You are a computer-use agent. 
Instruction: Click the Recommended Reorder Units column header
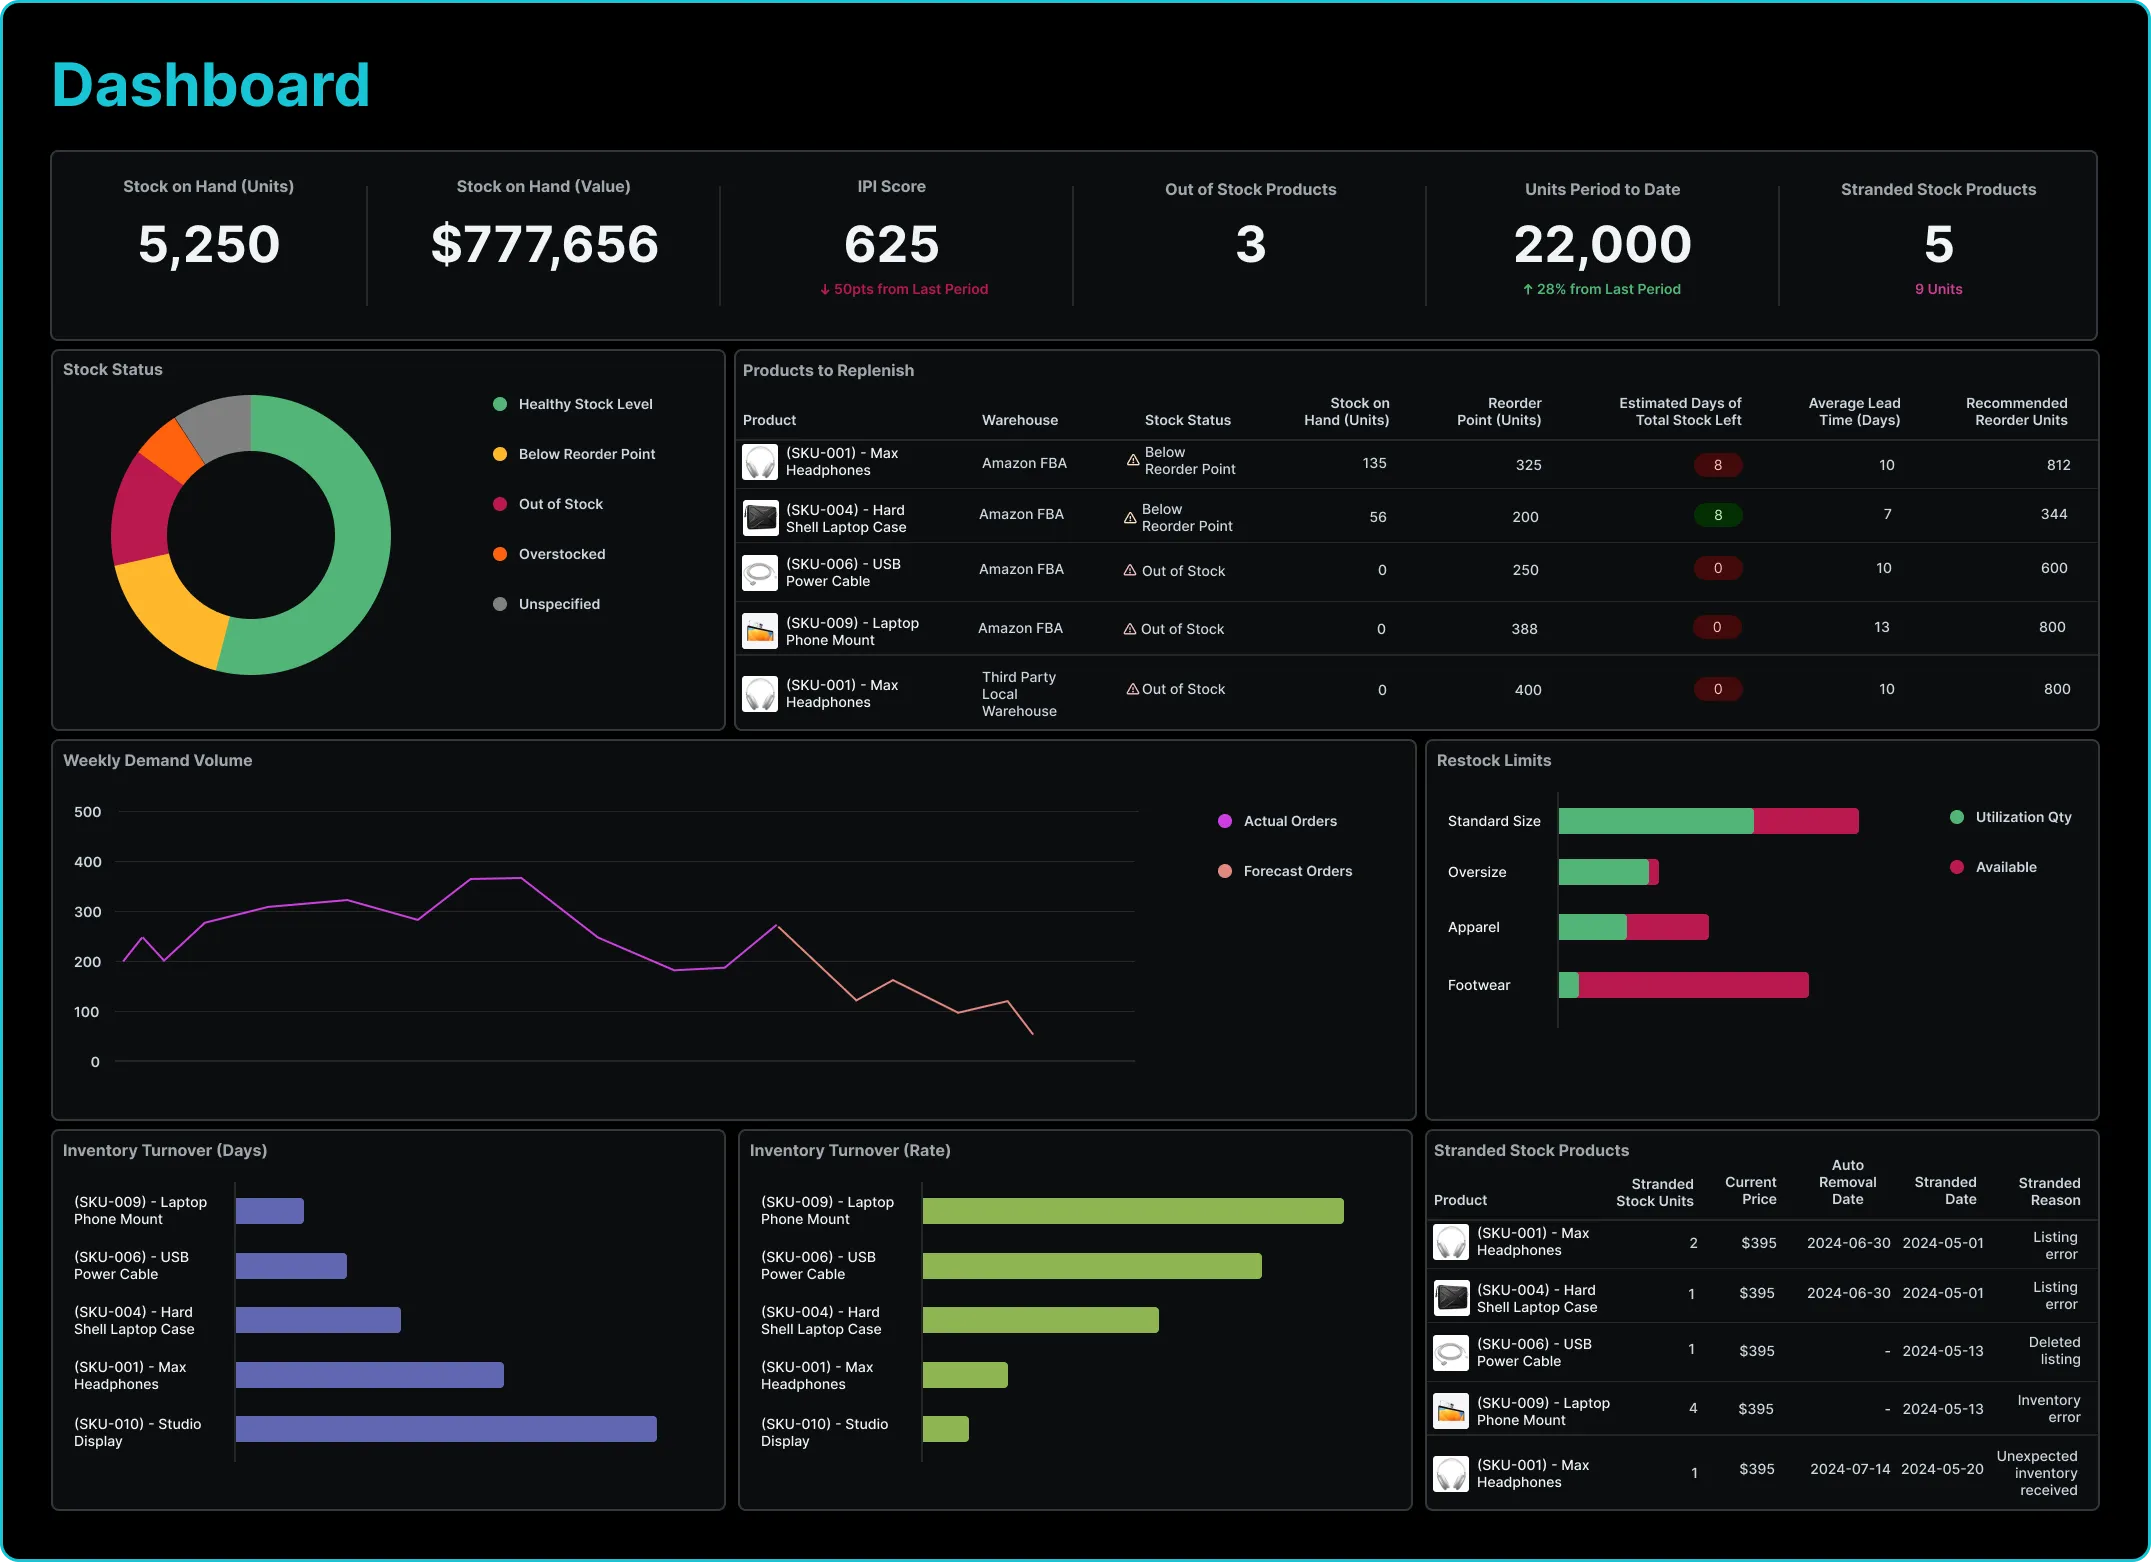tap(2017, 411)
